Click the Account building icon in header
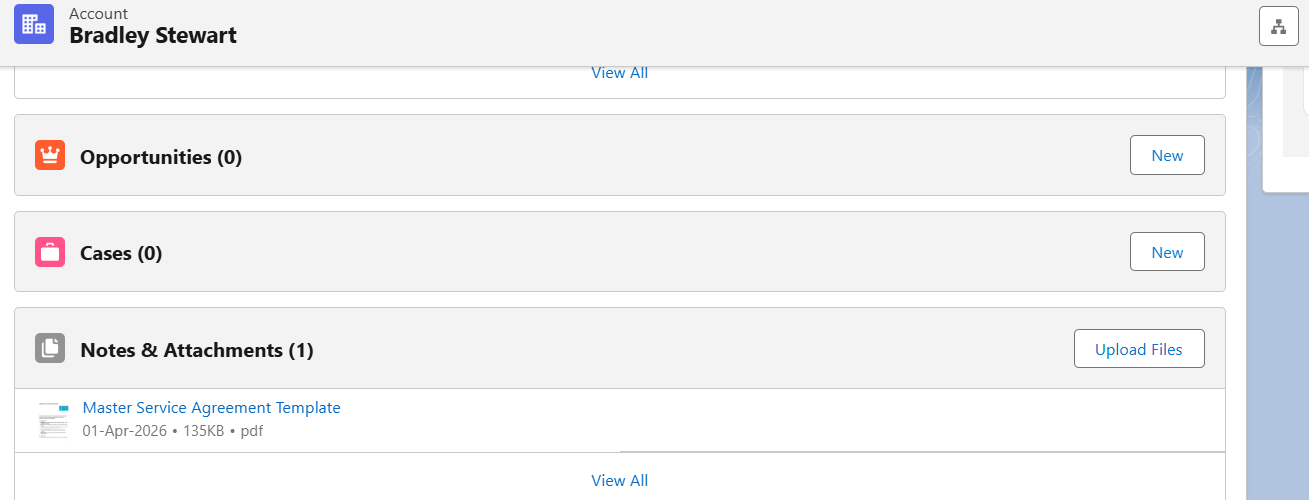Image resolution: width=1309 pixels, height=500 pixels. (33, 24)
